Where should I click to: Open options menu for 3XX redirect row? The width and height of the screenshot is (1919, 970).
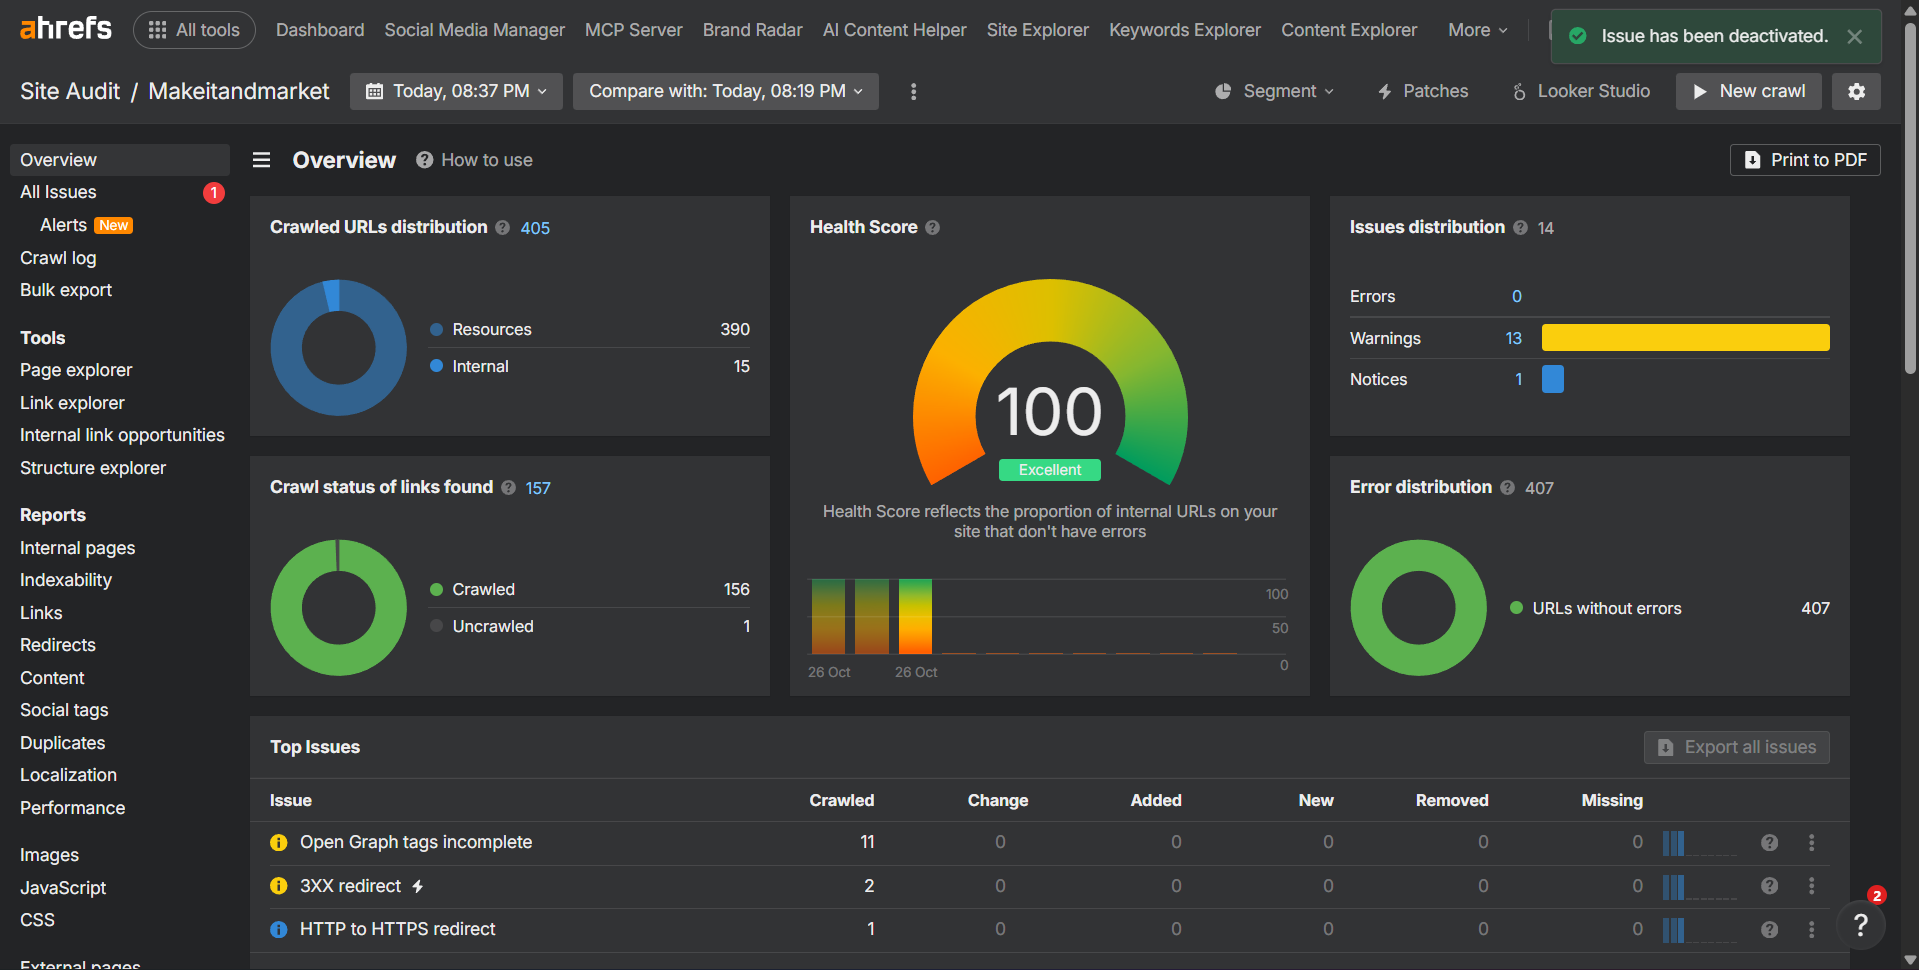pyautogui.click(x=1811, y=886)
